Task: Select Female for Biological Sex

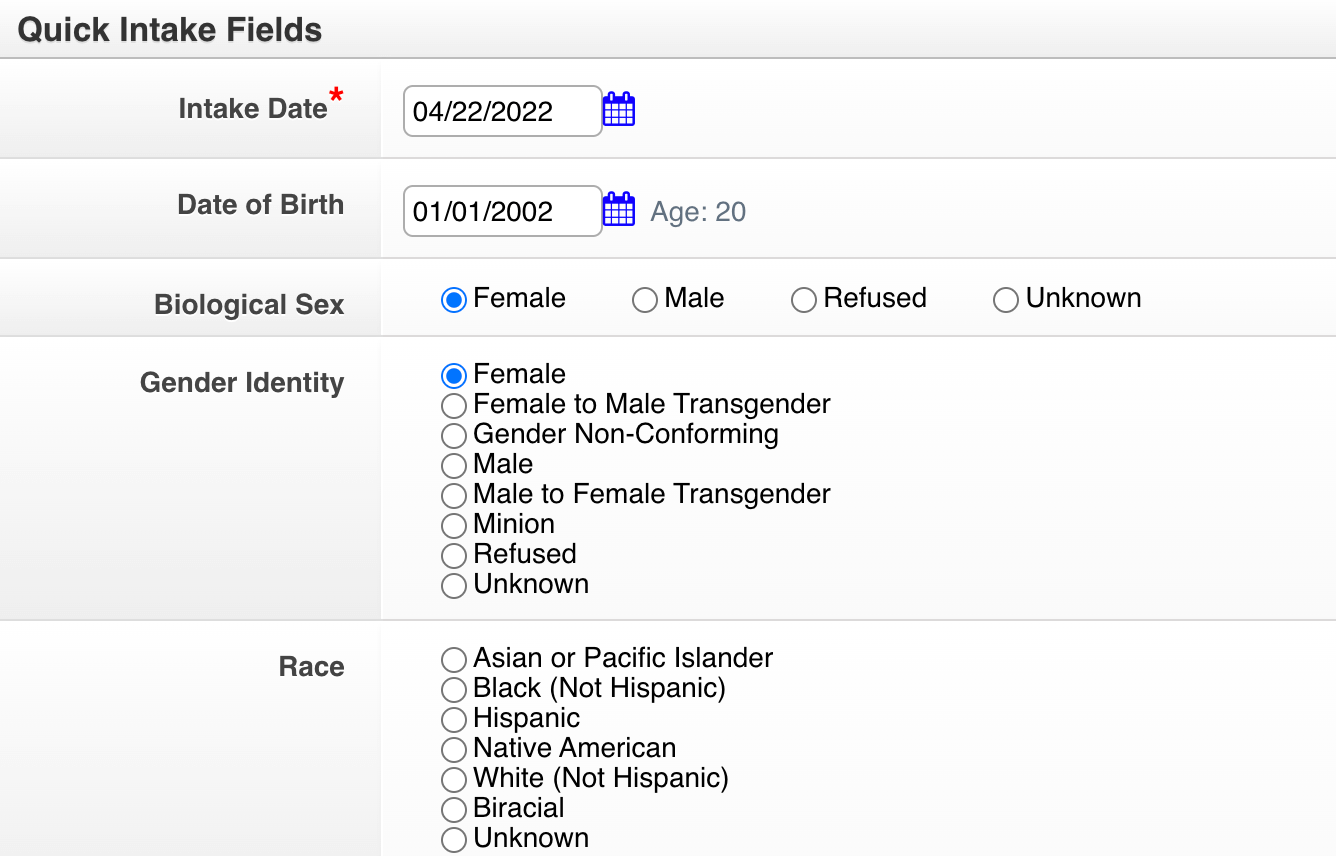Action: tap(454, 300)
